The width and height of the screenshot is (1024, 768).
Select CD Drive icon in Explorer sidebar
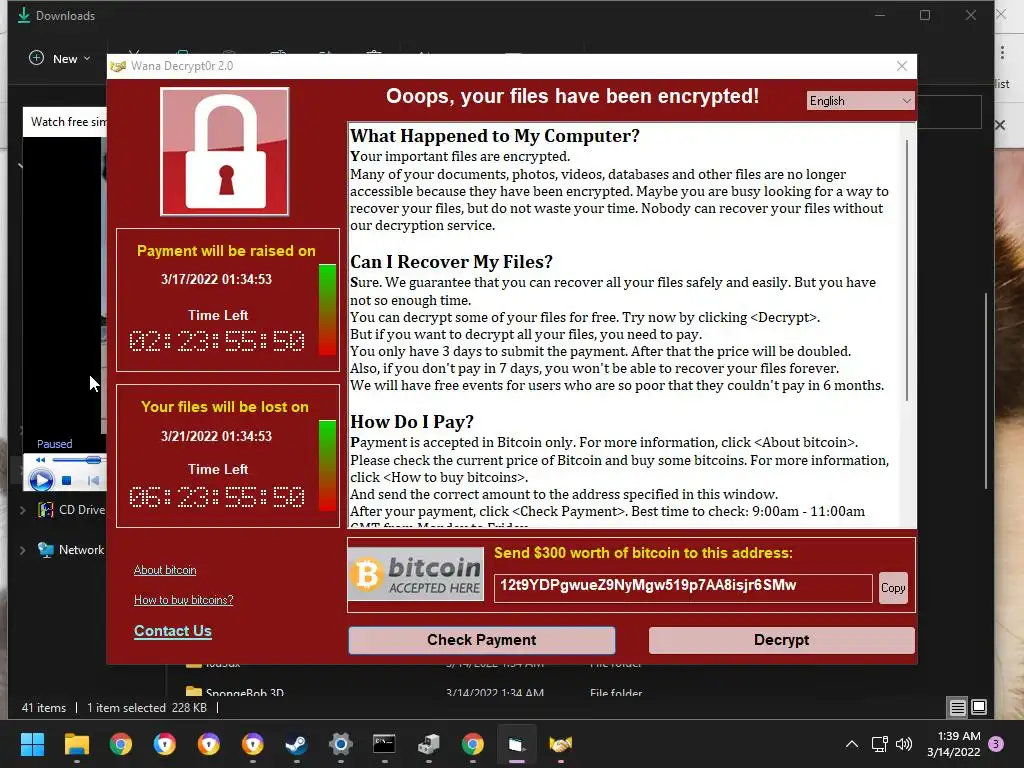(x=46, y=509)
